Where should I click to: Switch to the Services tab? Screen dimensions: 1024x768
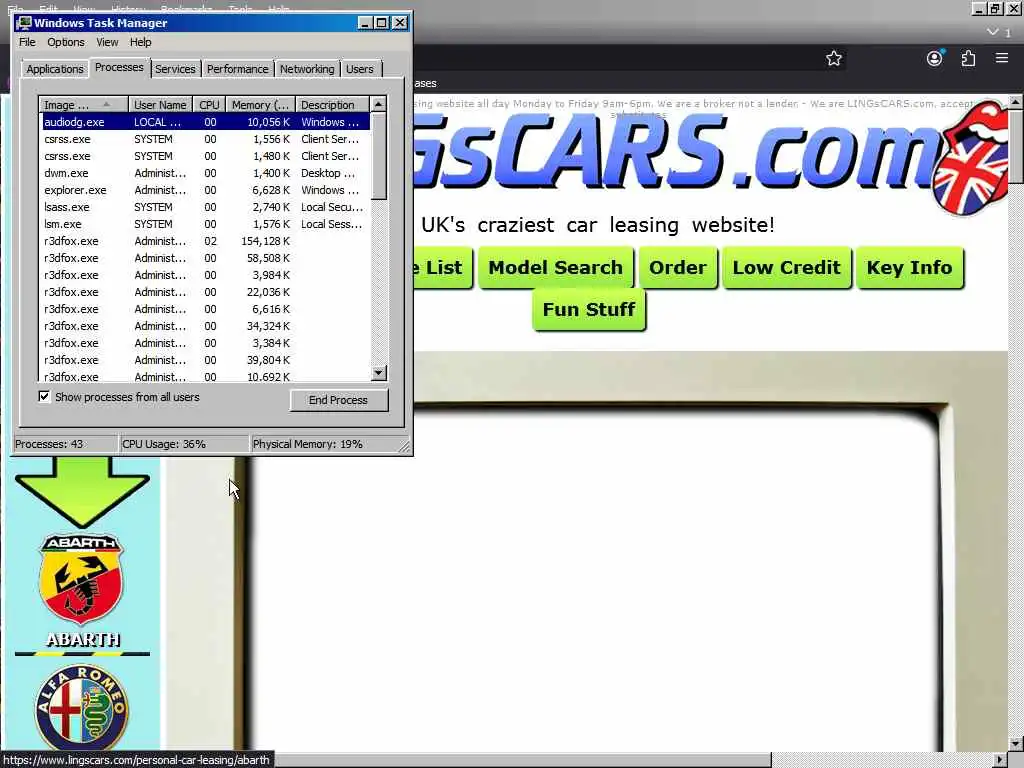click(x=175, y=69)
